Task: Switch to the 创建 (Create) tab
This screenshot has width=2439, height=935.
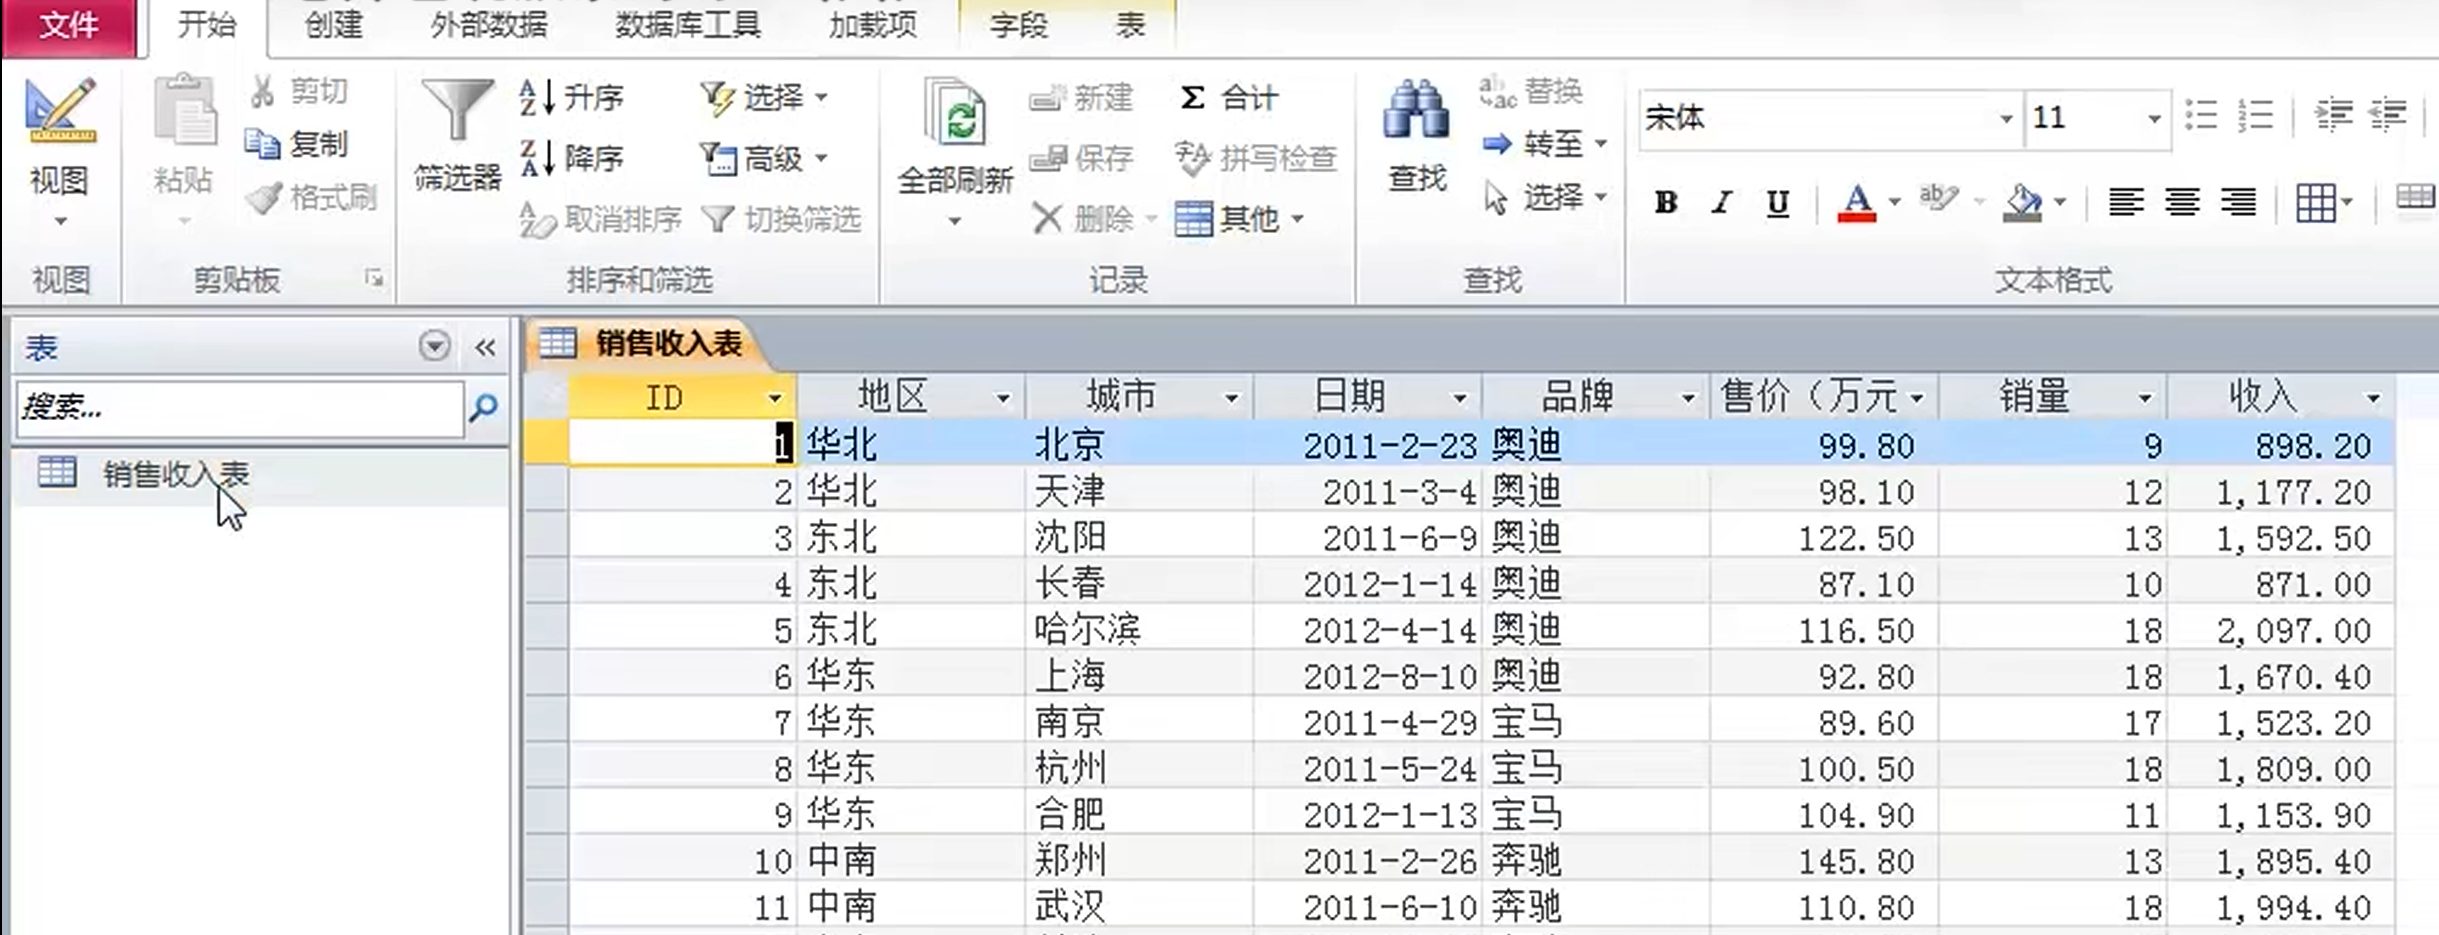Action: coord(334,25)
